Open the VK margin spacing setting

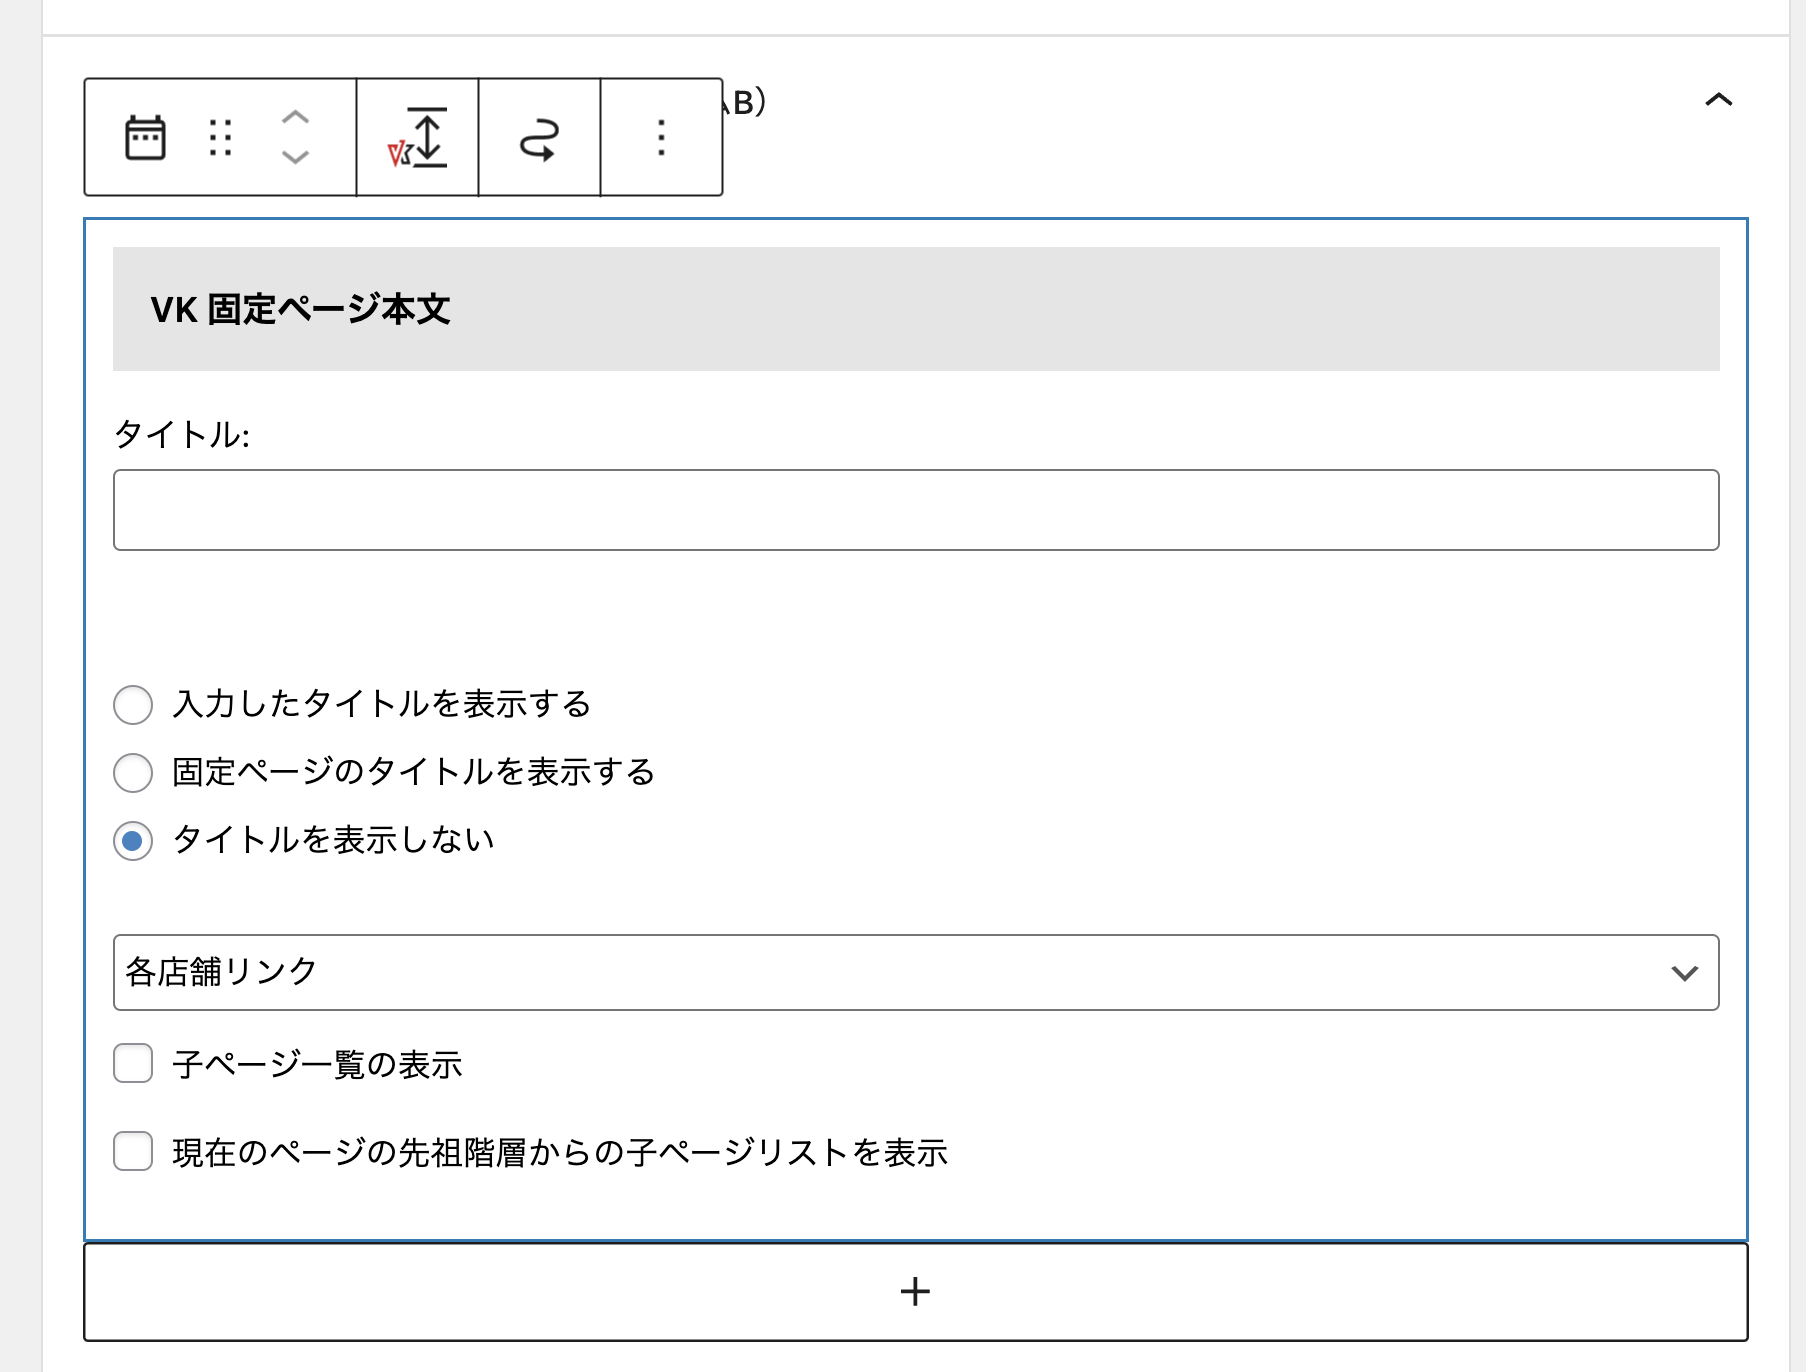(x=417, y=137)
